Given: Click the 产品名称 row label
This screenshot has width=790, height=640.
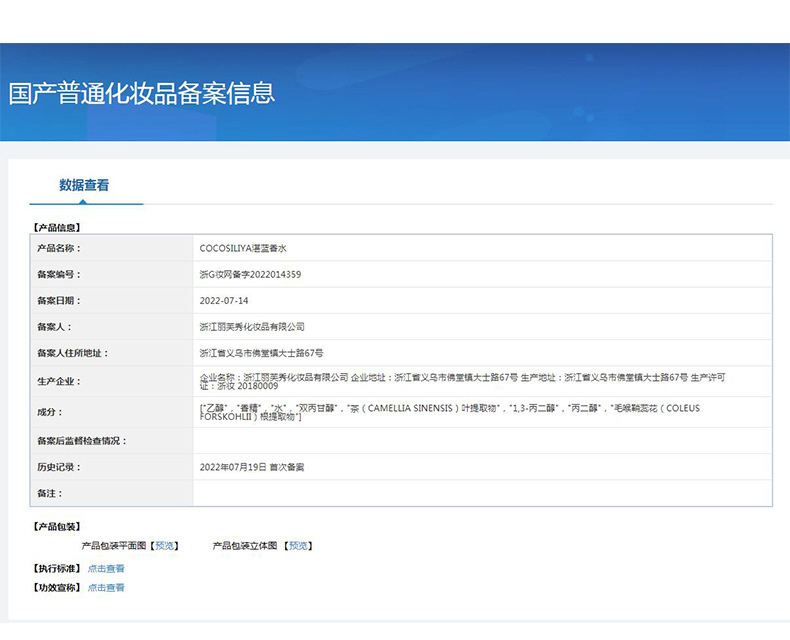Looking at the screenshot, I should (x=59, y=248).
